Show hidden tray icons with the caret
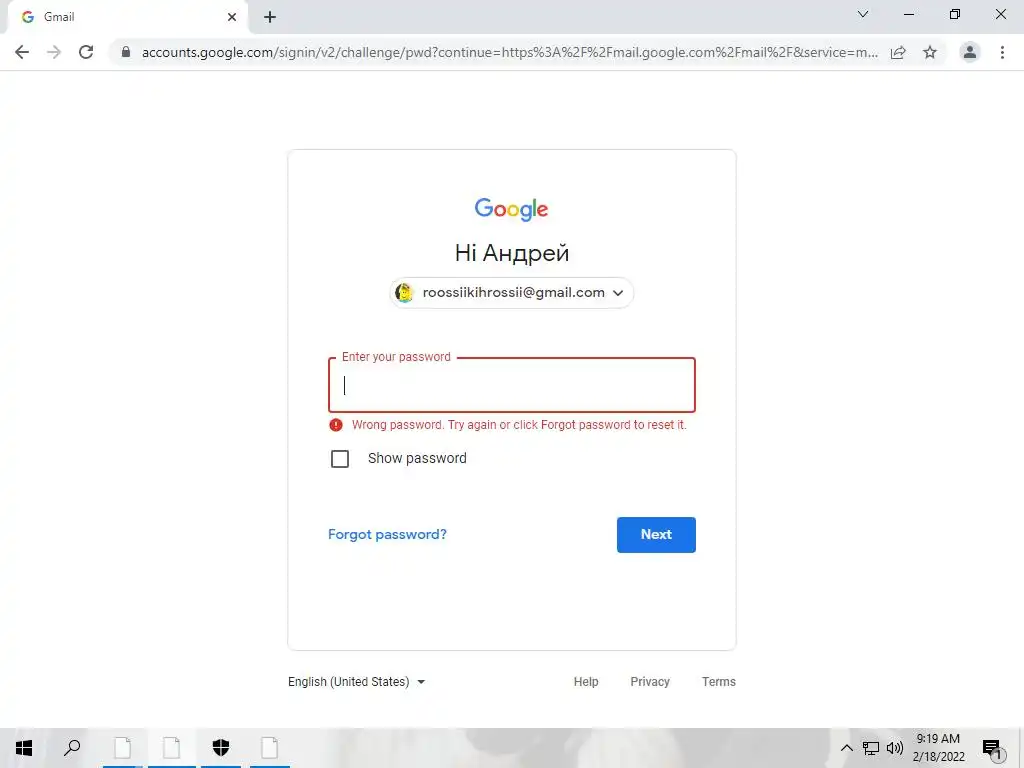The height and width of the screenshot is (768, 1024). pos(846,748)
